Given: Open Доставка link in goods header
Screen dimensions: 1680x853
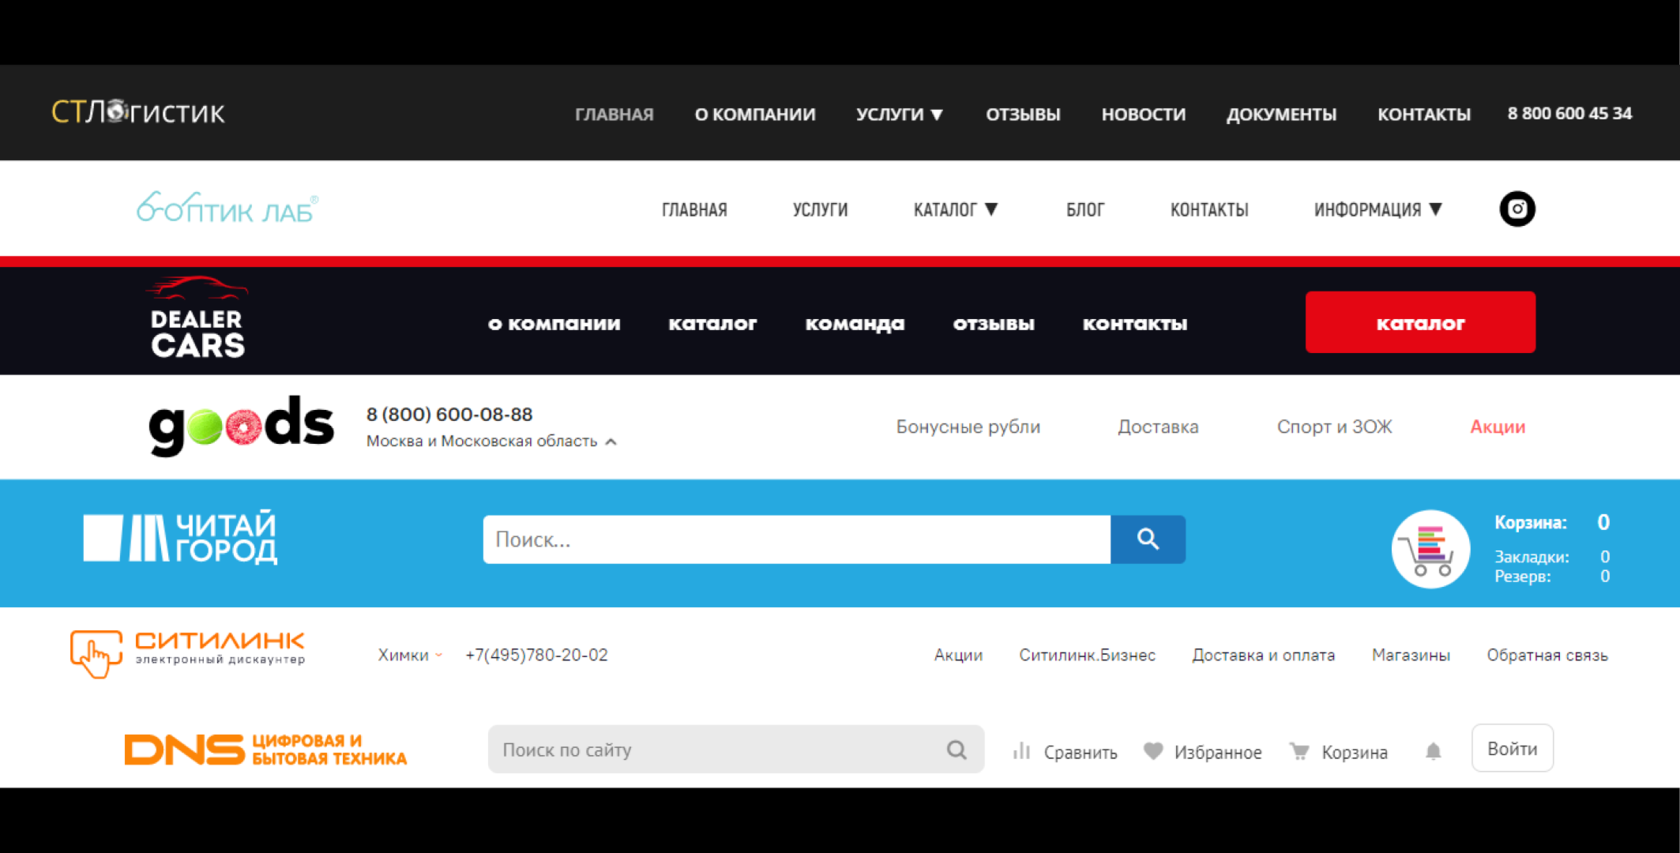Looking at the screenshot, I should pos(1158,427).
